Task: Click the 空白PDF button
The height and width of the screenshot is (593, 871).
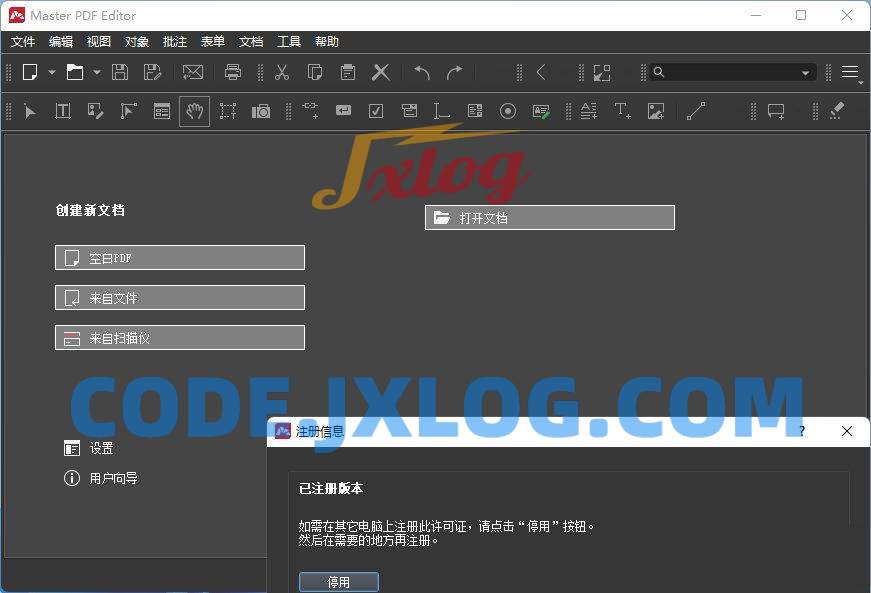Action: click(x=180, y=258)
